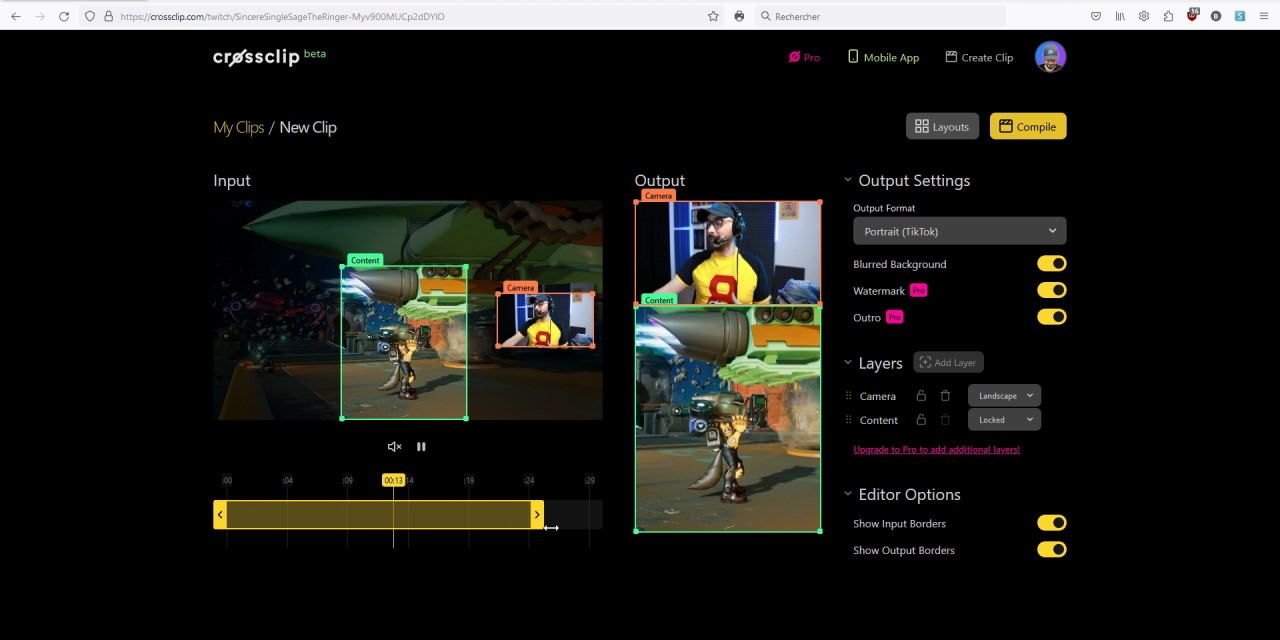
Task: Pause the input video playback
Action: coord(421,447)
